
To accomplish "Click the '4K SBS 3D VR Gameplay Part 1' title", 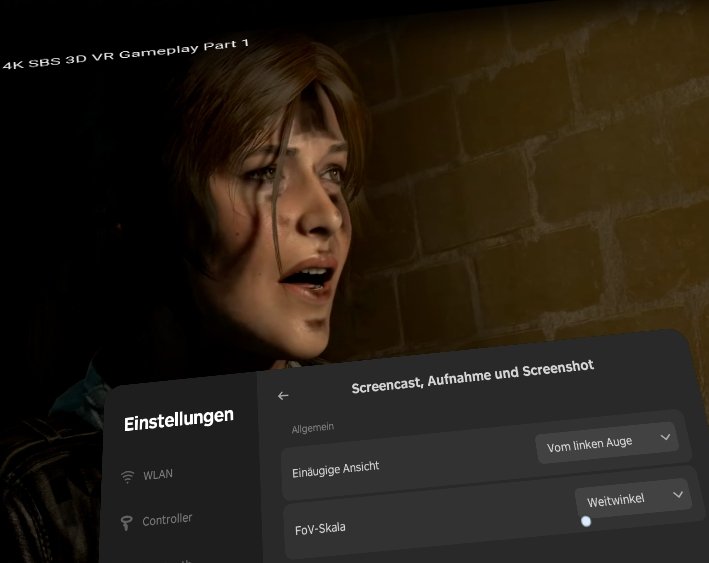I will pos(125,54).
